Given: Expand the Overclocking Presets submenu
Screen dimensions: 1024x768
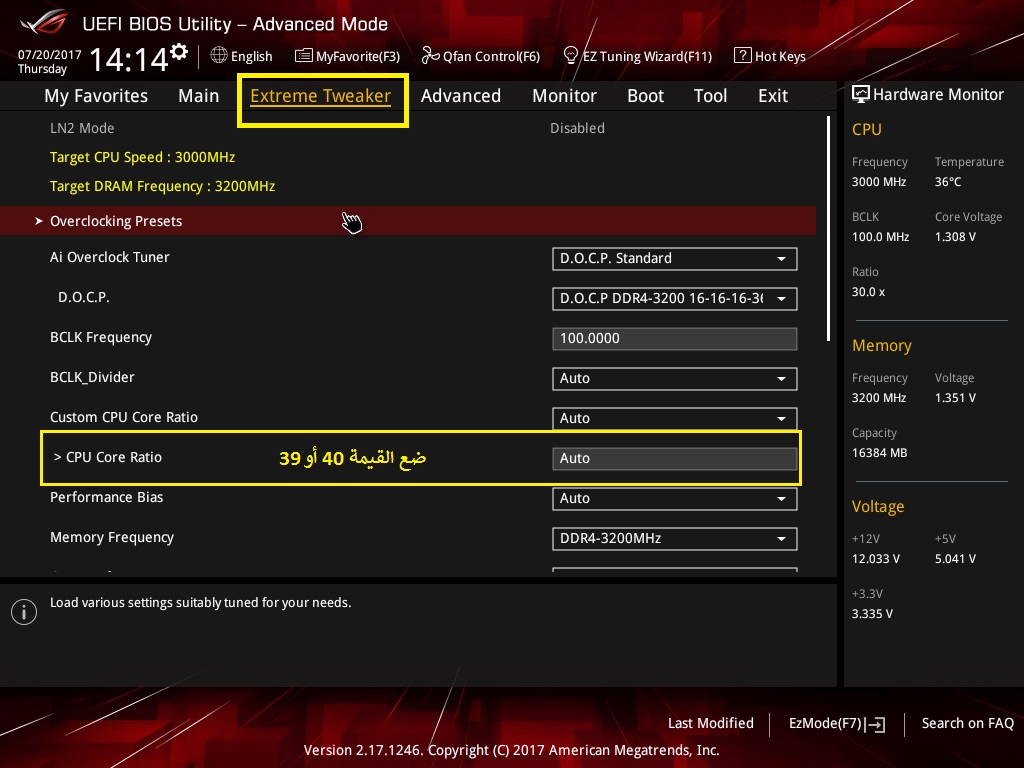Looking at the screenshot, I should [408, 221].
